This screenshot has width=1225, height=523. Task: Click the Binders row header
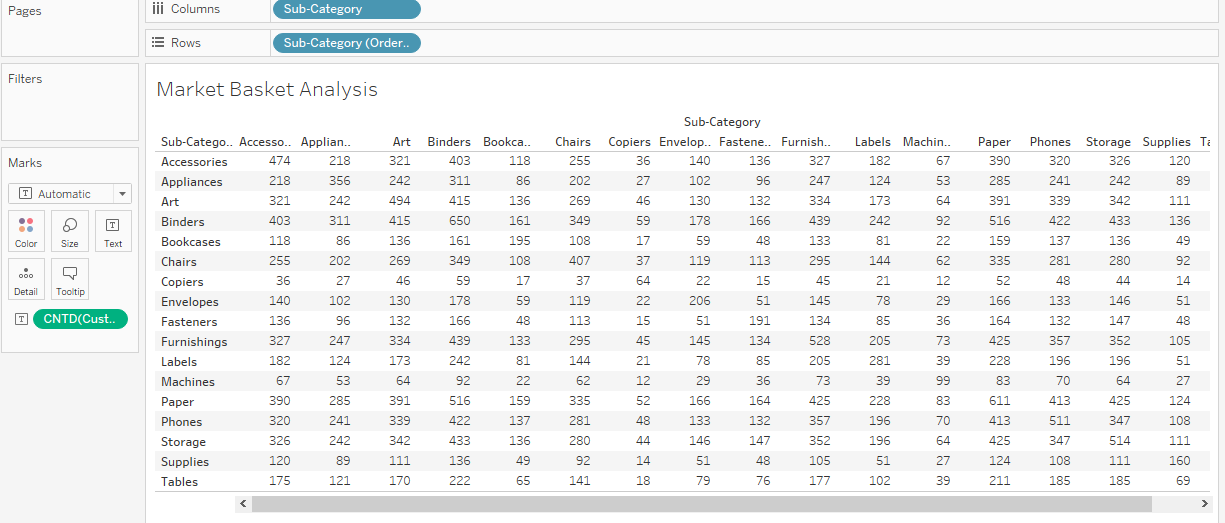pyautogui.click(x=183, y=222)
